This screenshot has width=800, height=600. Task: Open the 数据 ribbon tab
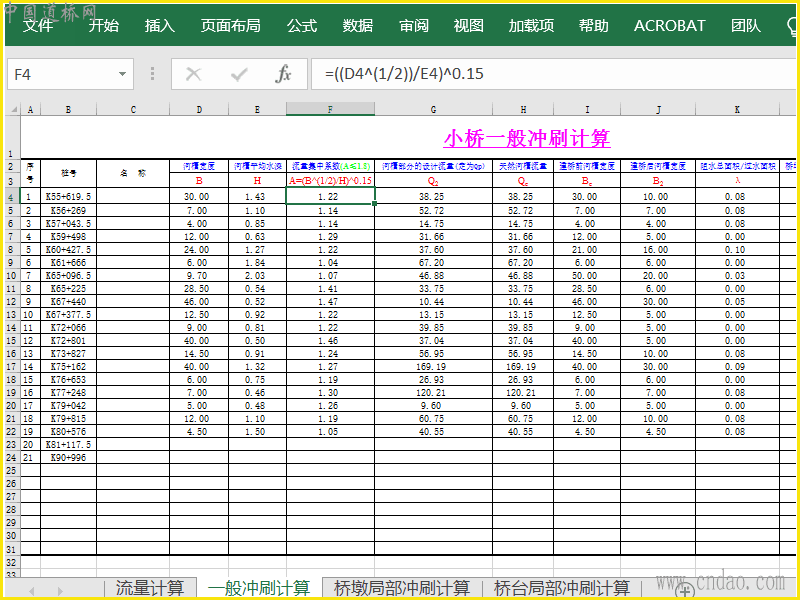(358, 26)
